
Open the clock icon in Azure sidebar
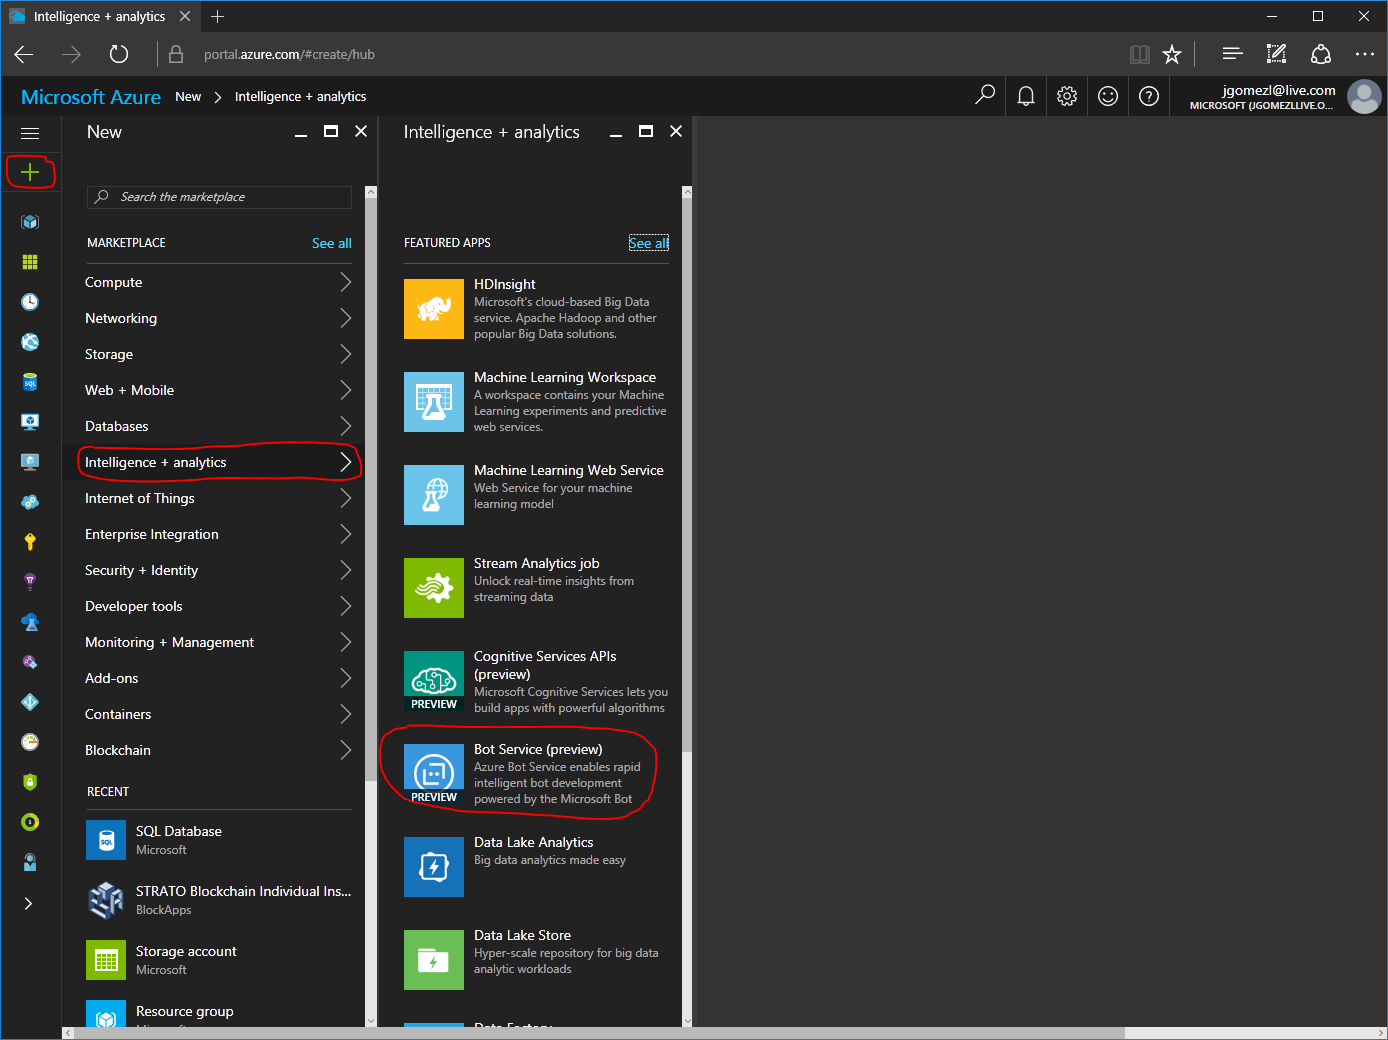click(x=30, y=302)
